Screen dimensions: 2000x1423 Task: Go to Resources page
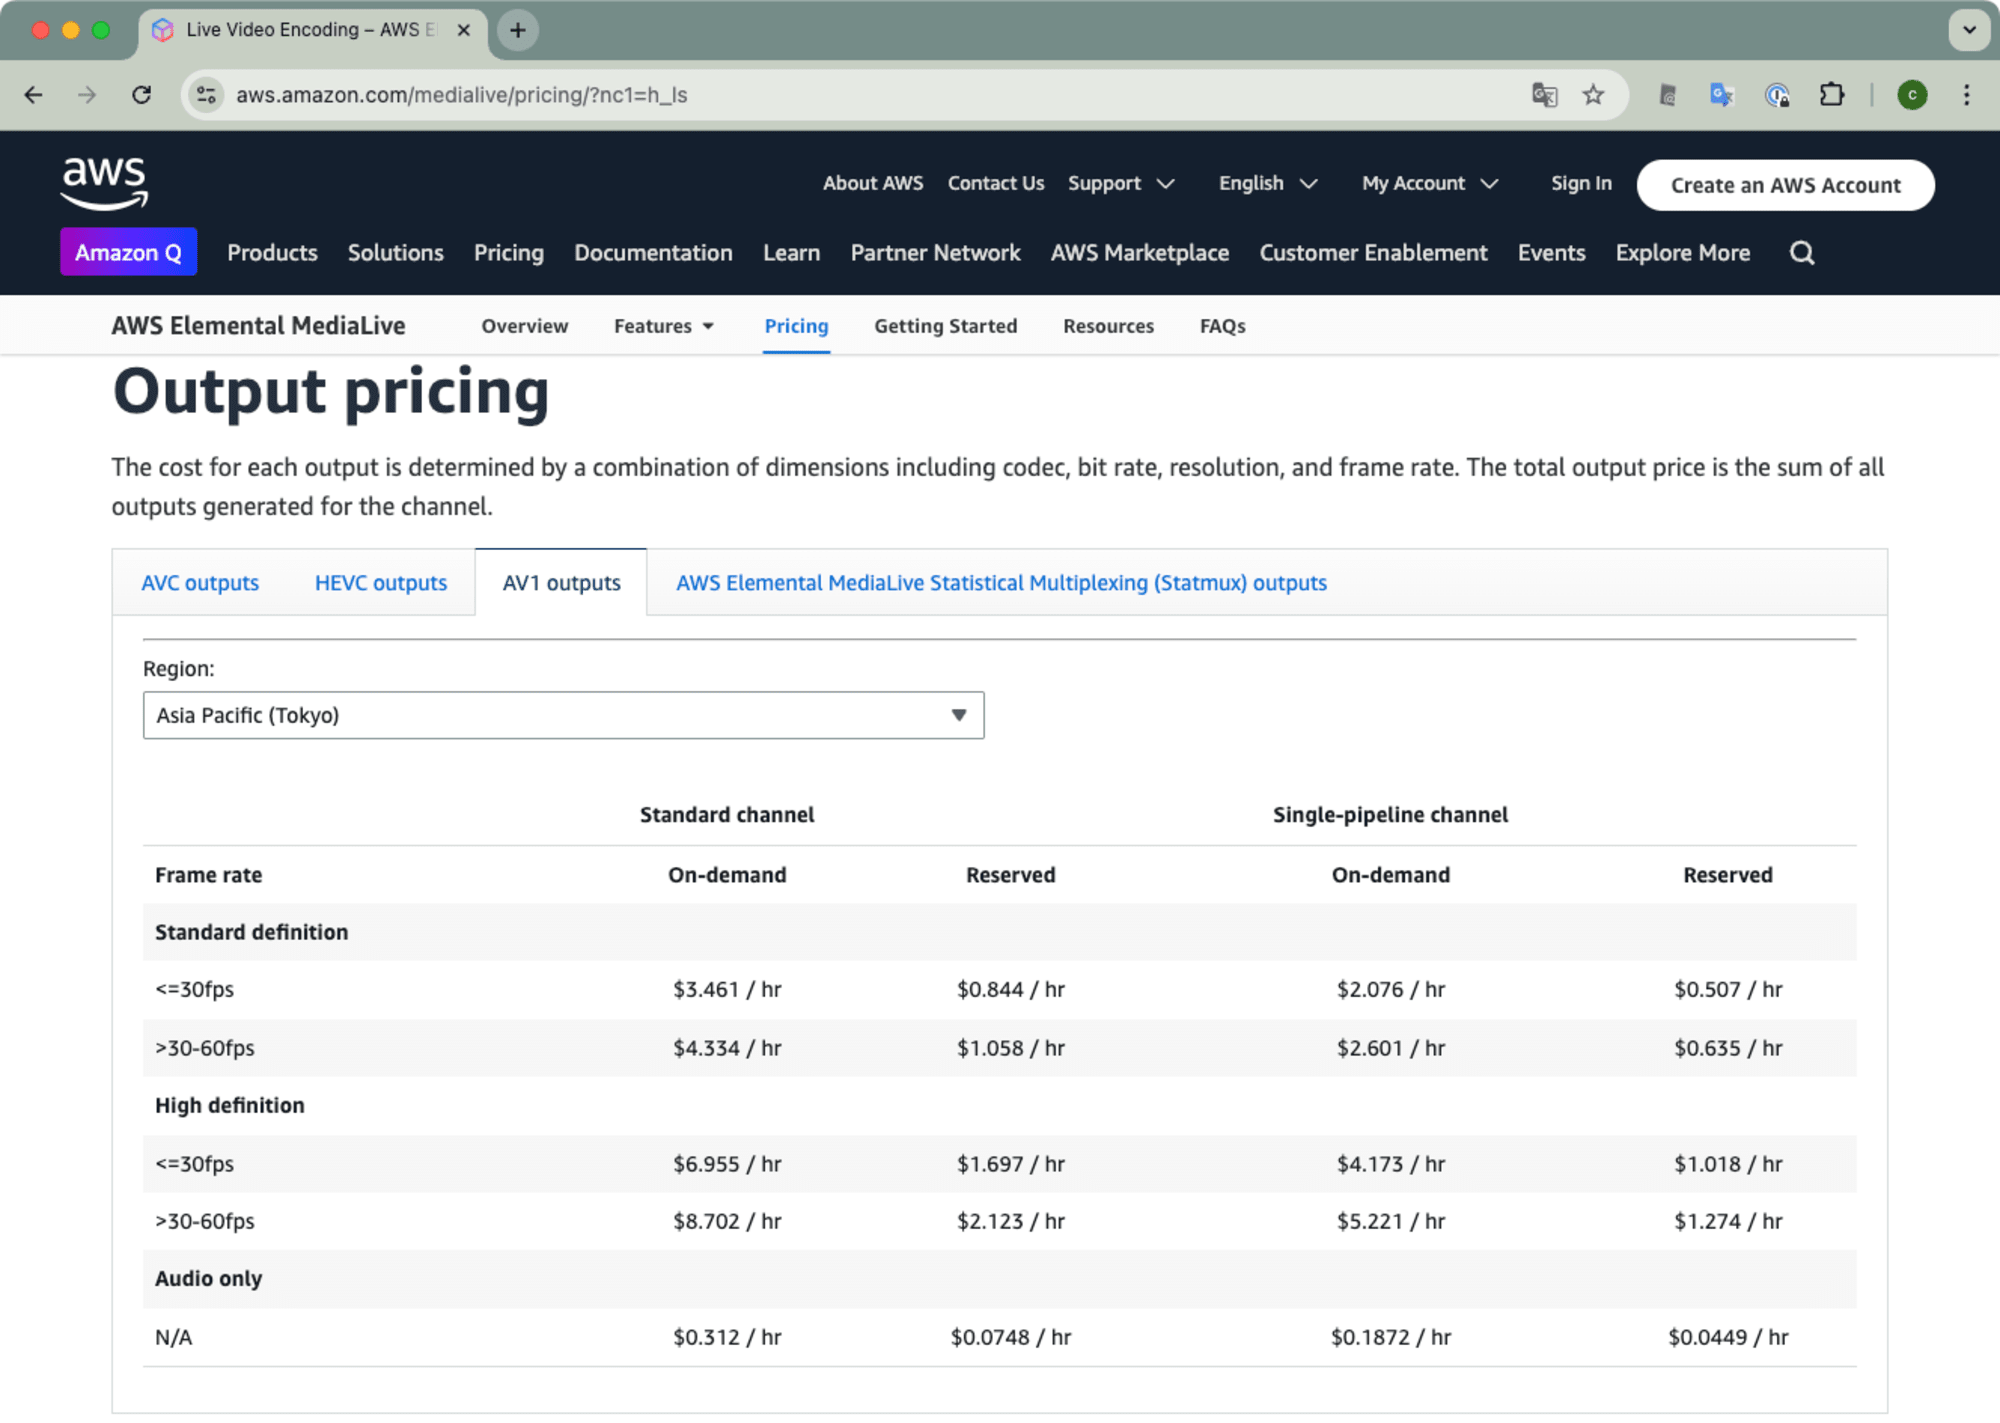click(x=1108, y=326)
